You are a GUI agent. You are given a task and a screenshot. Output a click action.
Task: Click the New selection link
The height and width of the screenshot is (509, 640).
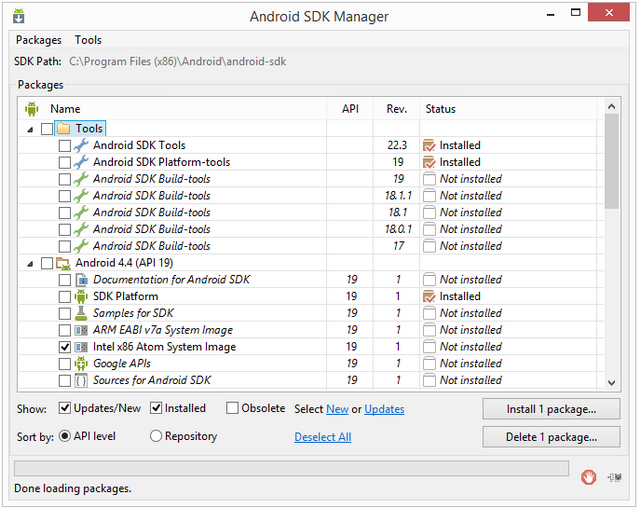pyautogui.click(x=337, y=409)
